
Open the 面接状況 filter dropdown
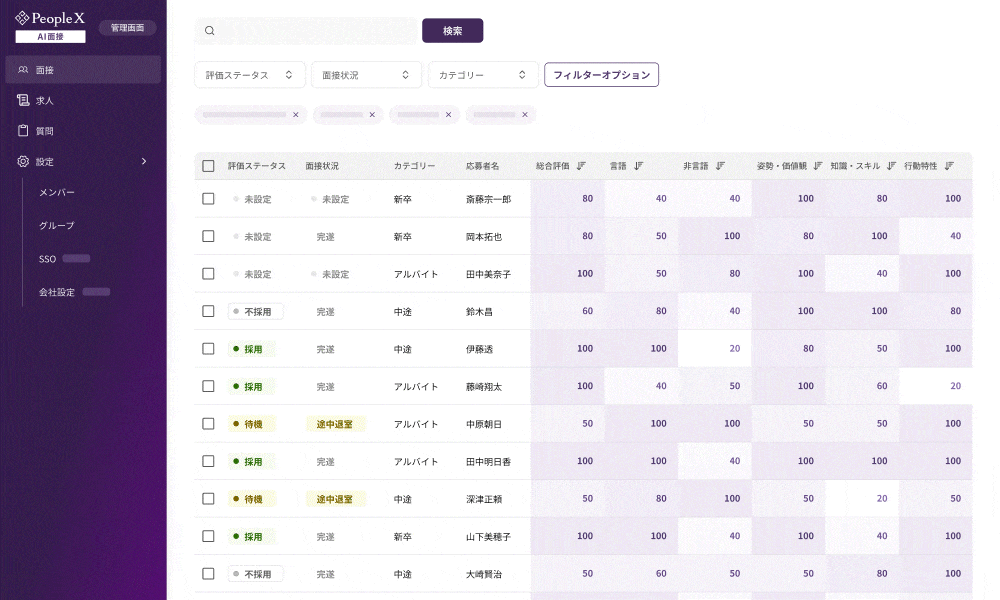click(365, 75)
